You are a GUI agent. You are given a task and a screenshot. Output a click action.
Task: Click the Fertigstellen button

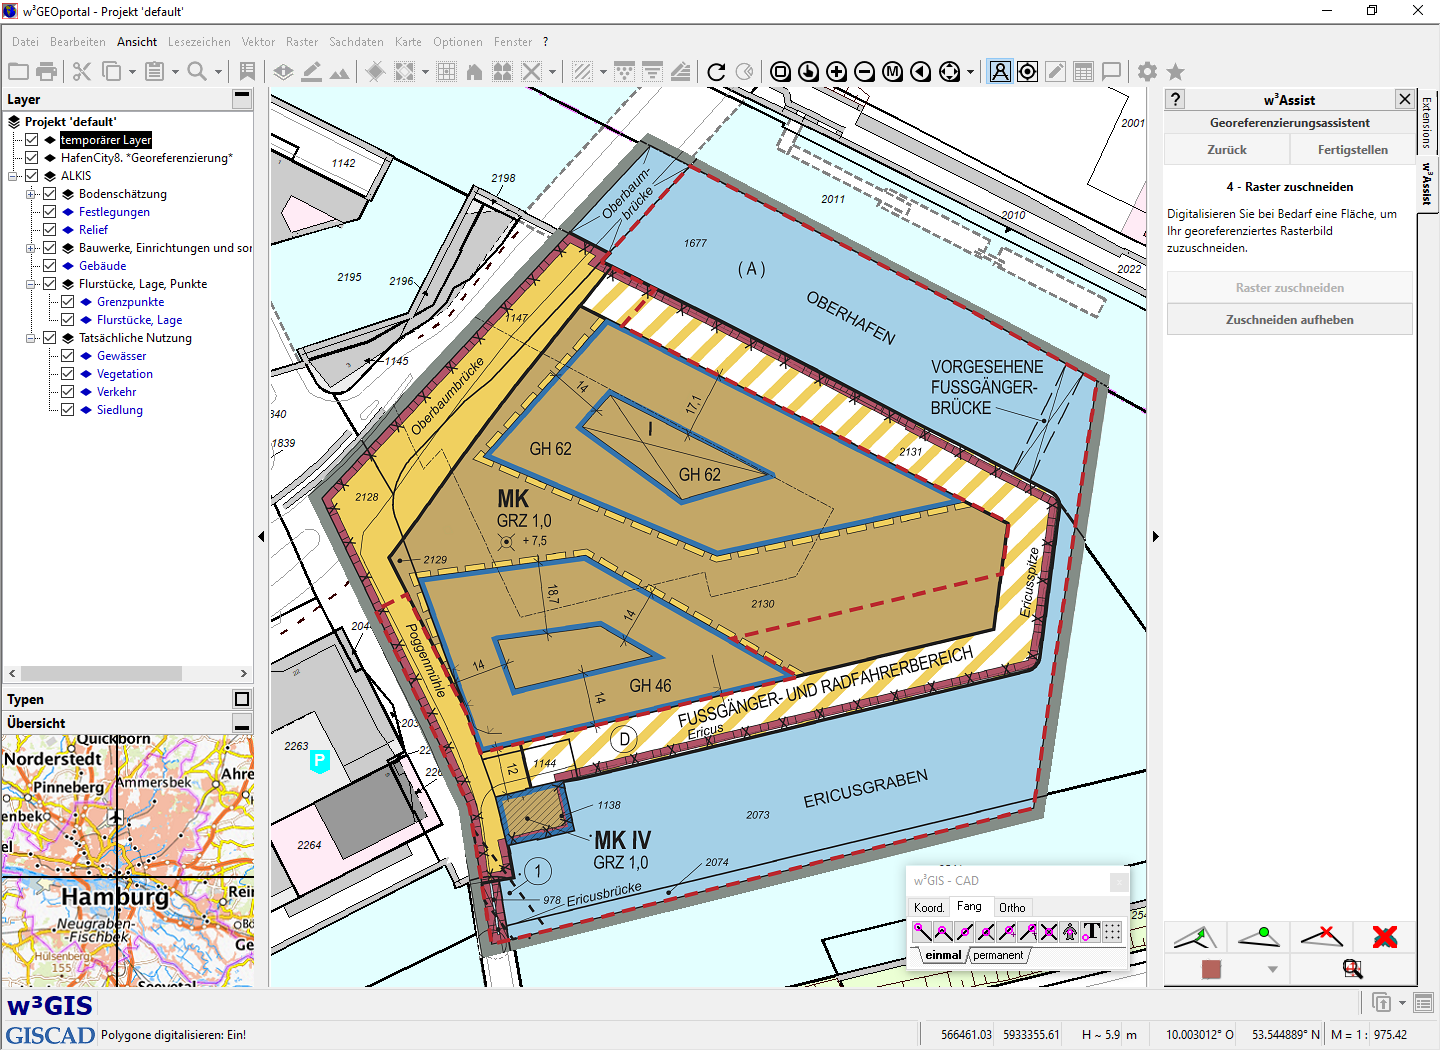[1352, 149]
